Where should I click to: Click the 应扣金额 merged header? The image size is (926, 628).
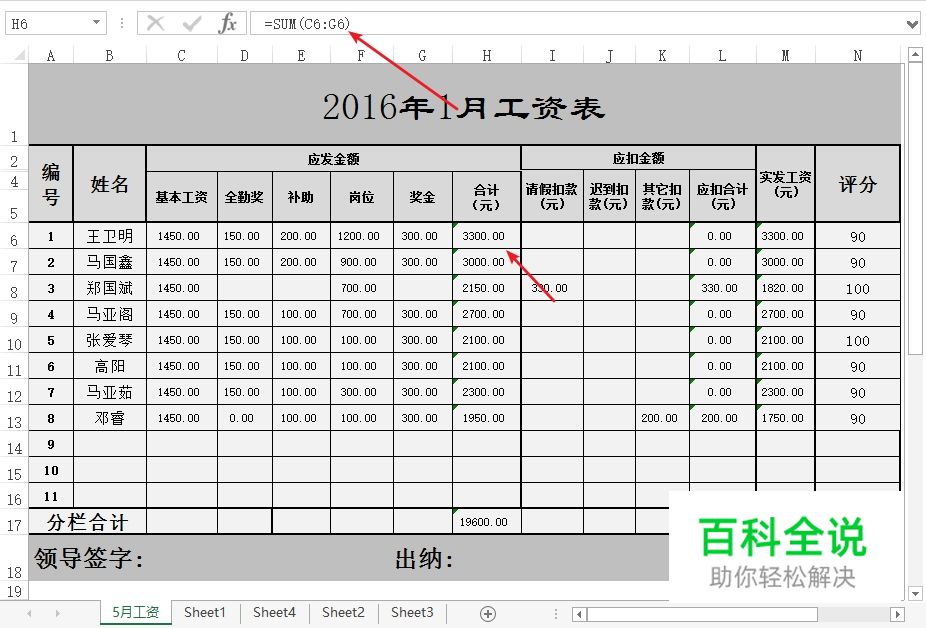tap(638, 158)
